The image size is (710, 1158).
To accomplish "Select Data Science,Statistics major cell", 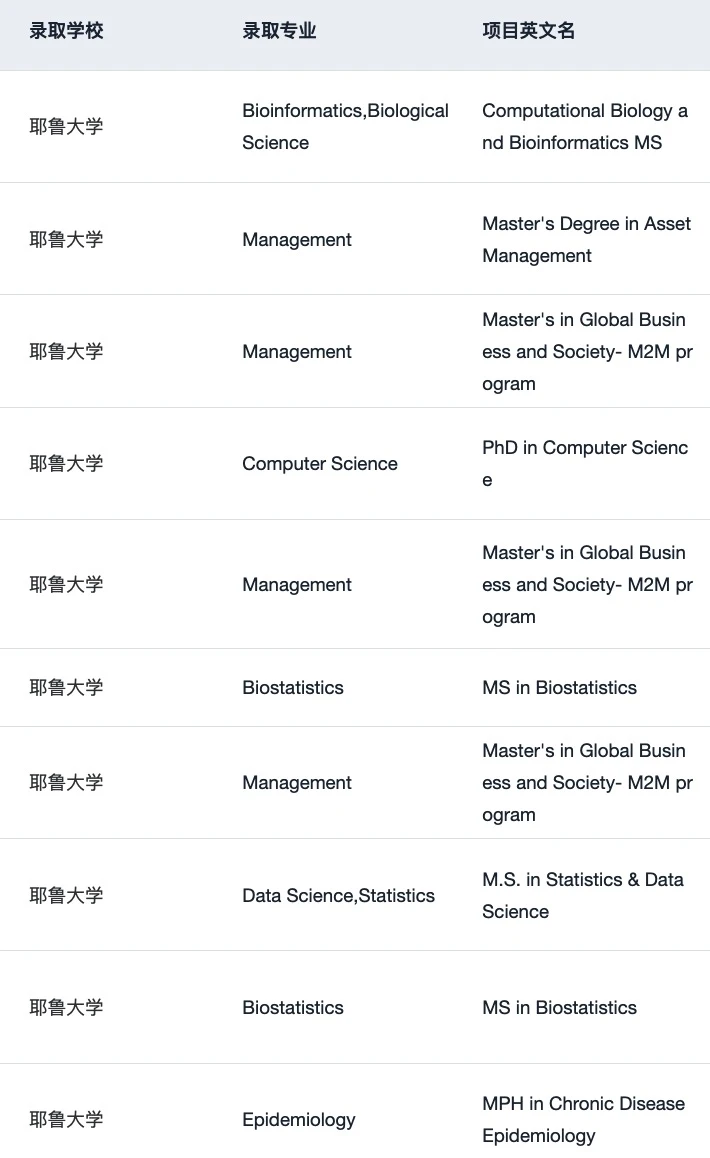I will pos(338,896).
